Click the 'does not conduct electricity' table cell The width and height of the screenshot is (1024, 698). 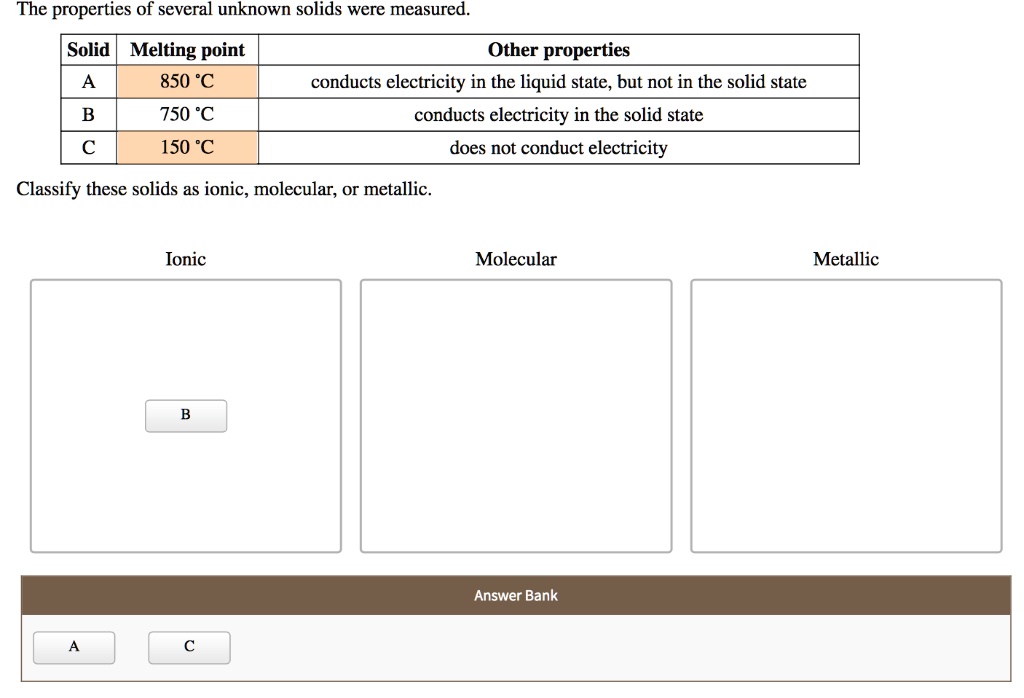(x=558, y=147)
